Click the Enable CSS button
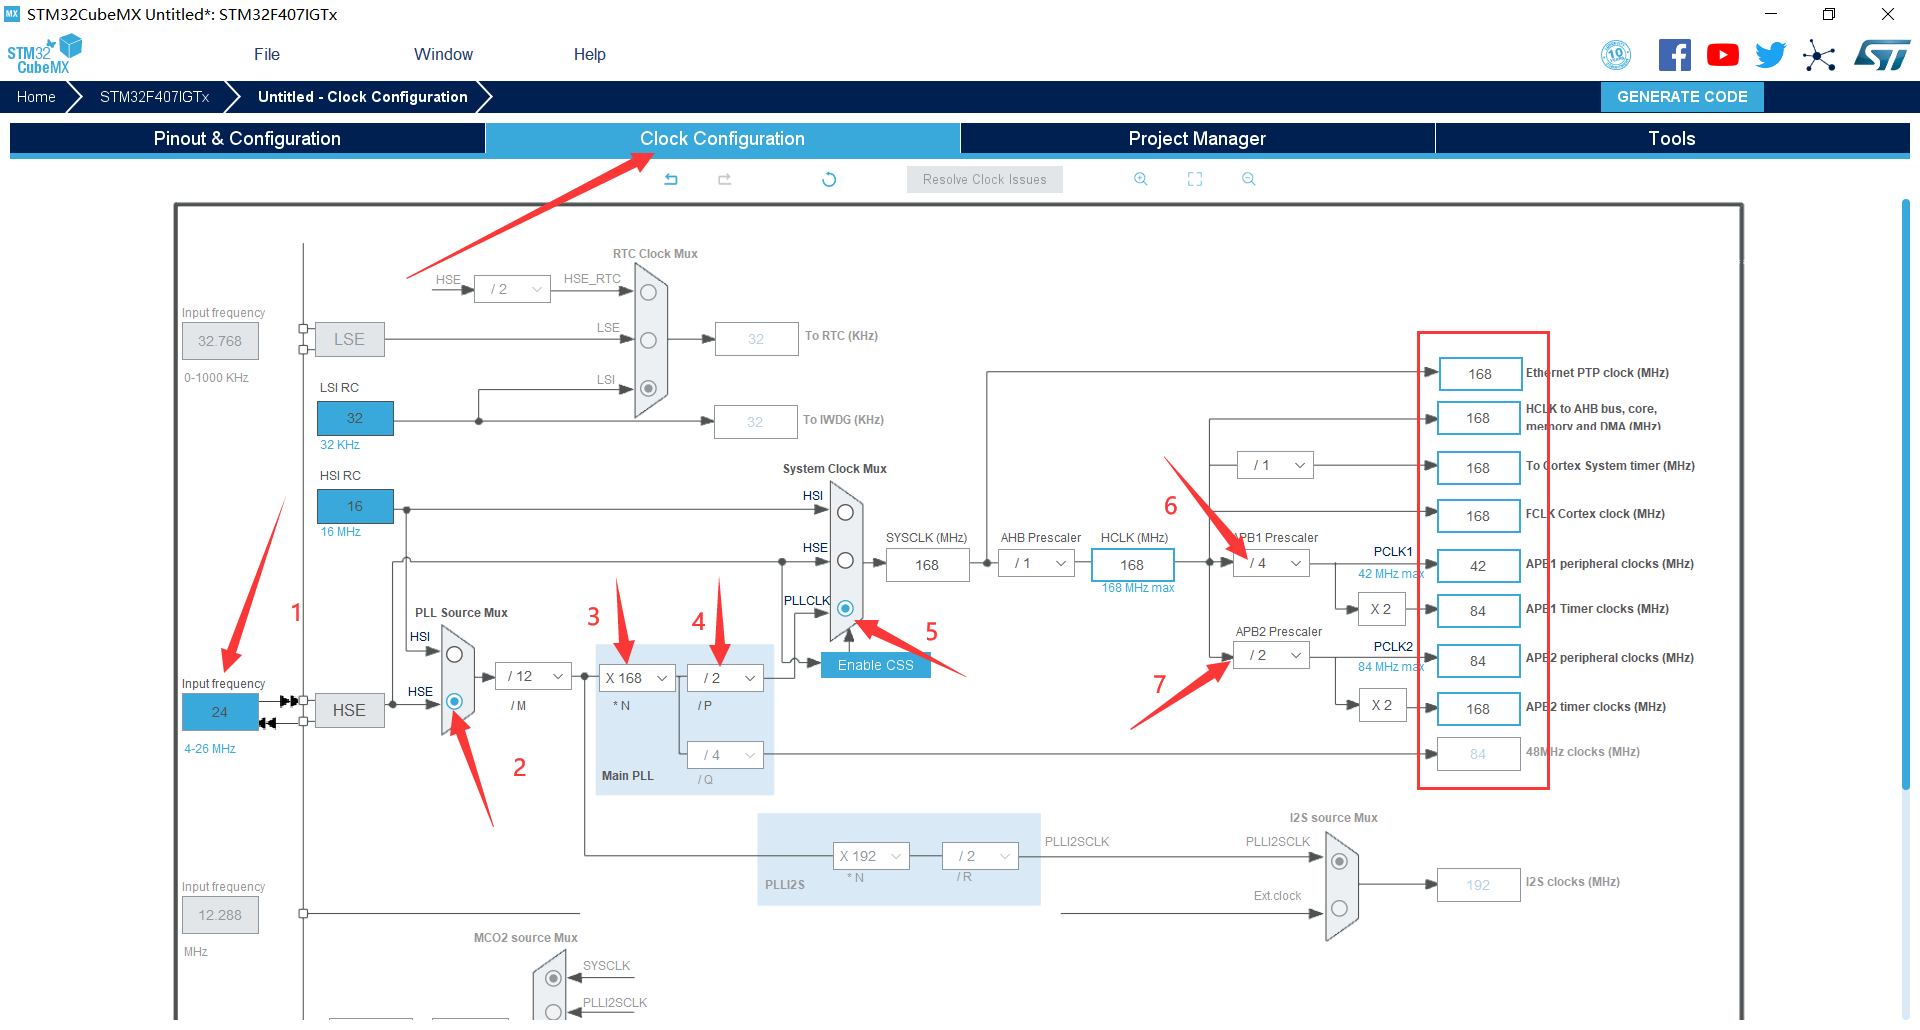This screenshot has height=1030, width=1920. (875, 665)
